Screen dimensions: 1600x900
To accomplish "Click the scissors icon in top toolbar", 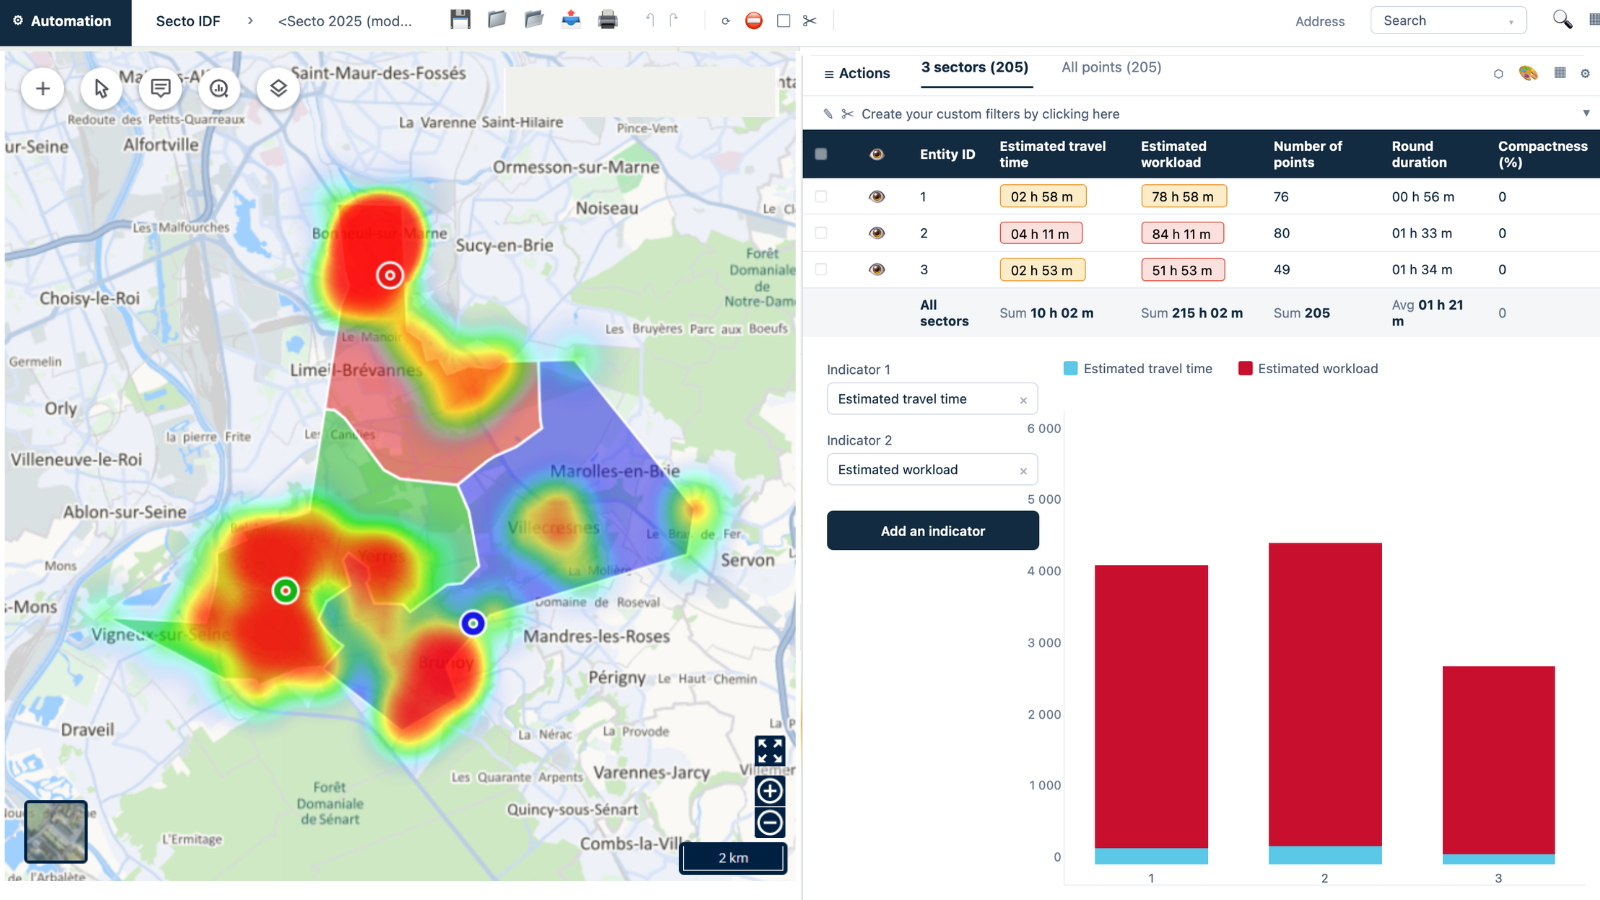I will (x=810, y=20).
